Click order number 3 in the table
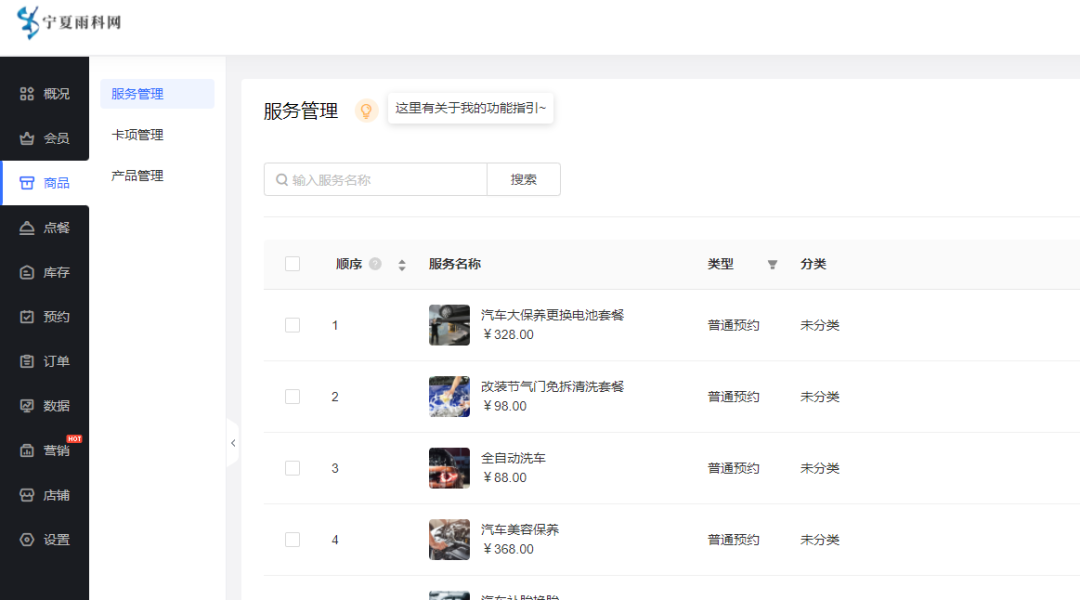1080x600 pixels. [x=335, y=468]
